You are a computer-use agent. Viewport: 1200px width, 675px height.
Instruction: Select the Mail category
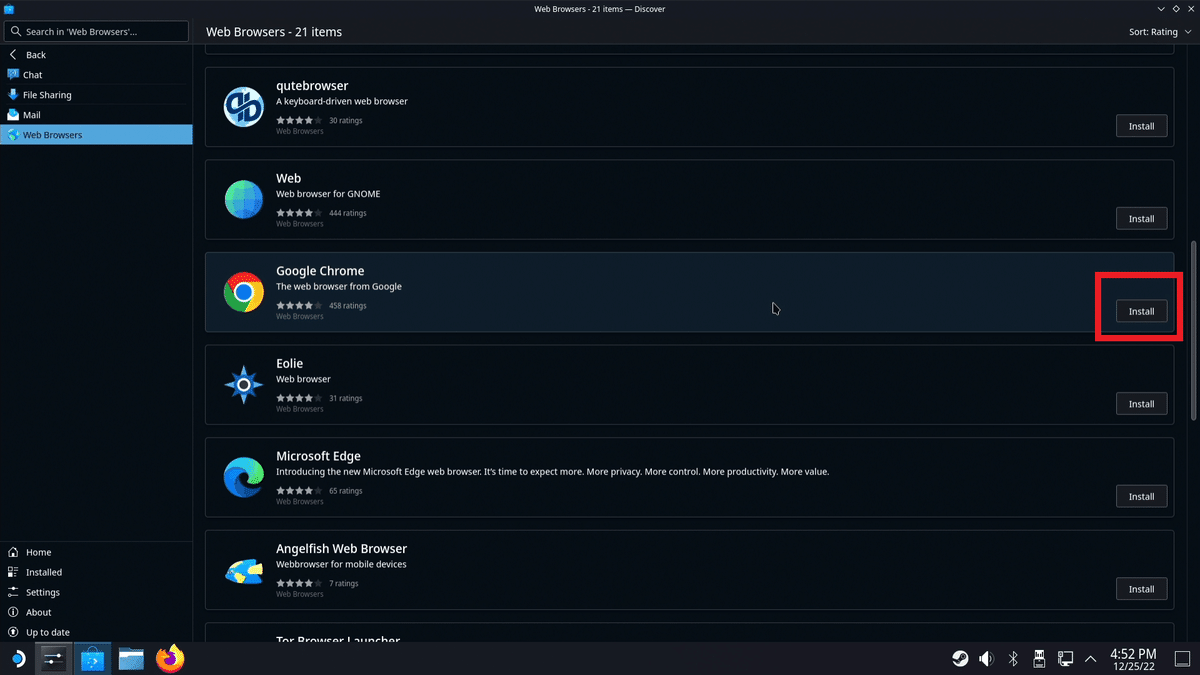coord(96,115)
